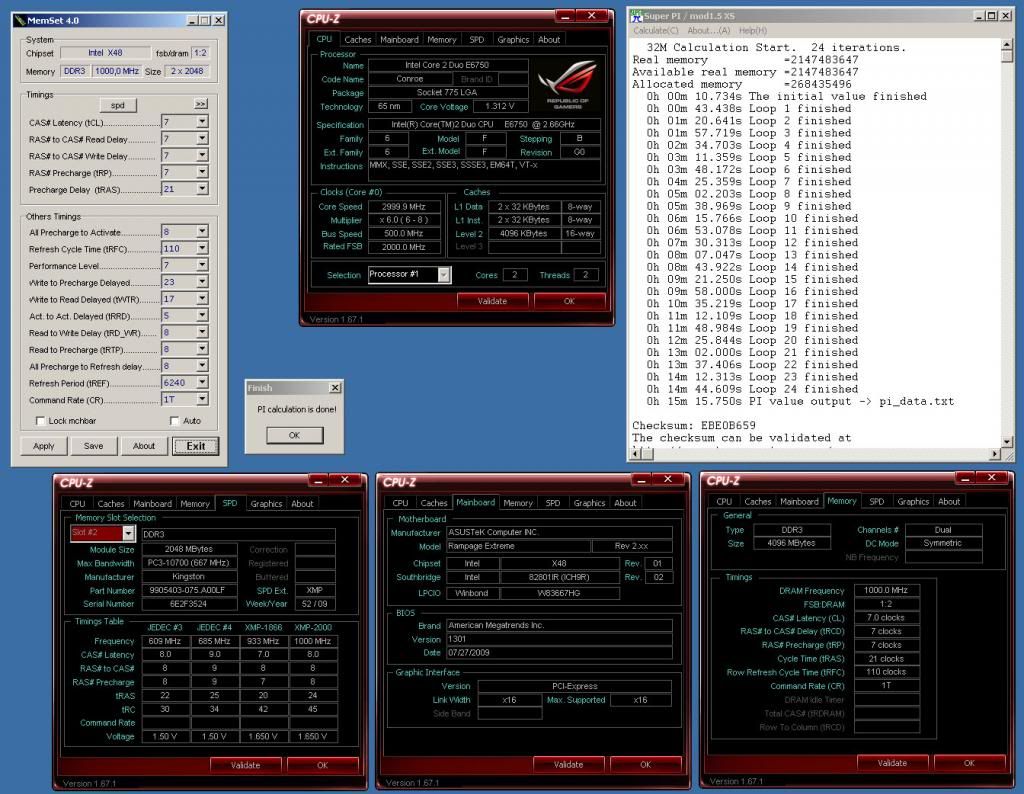This screenshot has height=794, width=1024.
Task: Click the Part Number field 9905403-075.A00LF
Action: coord(187,590)
